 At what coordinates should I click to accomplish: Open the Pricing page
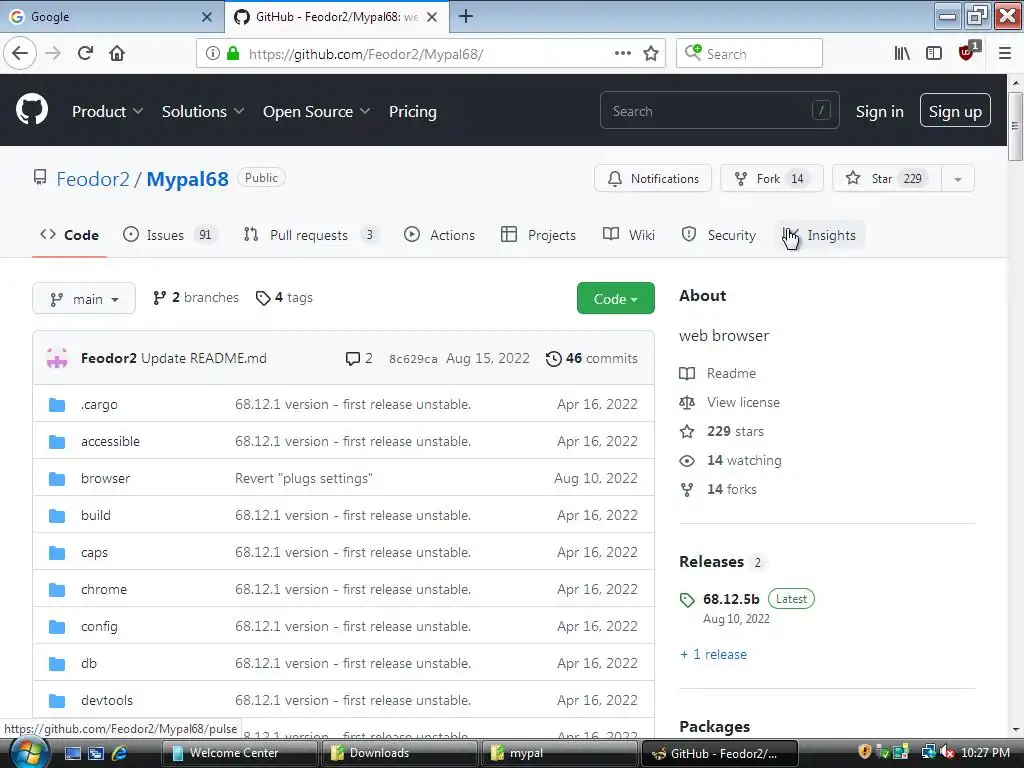click(x=413, y=112)
